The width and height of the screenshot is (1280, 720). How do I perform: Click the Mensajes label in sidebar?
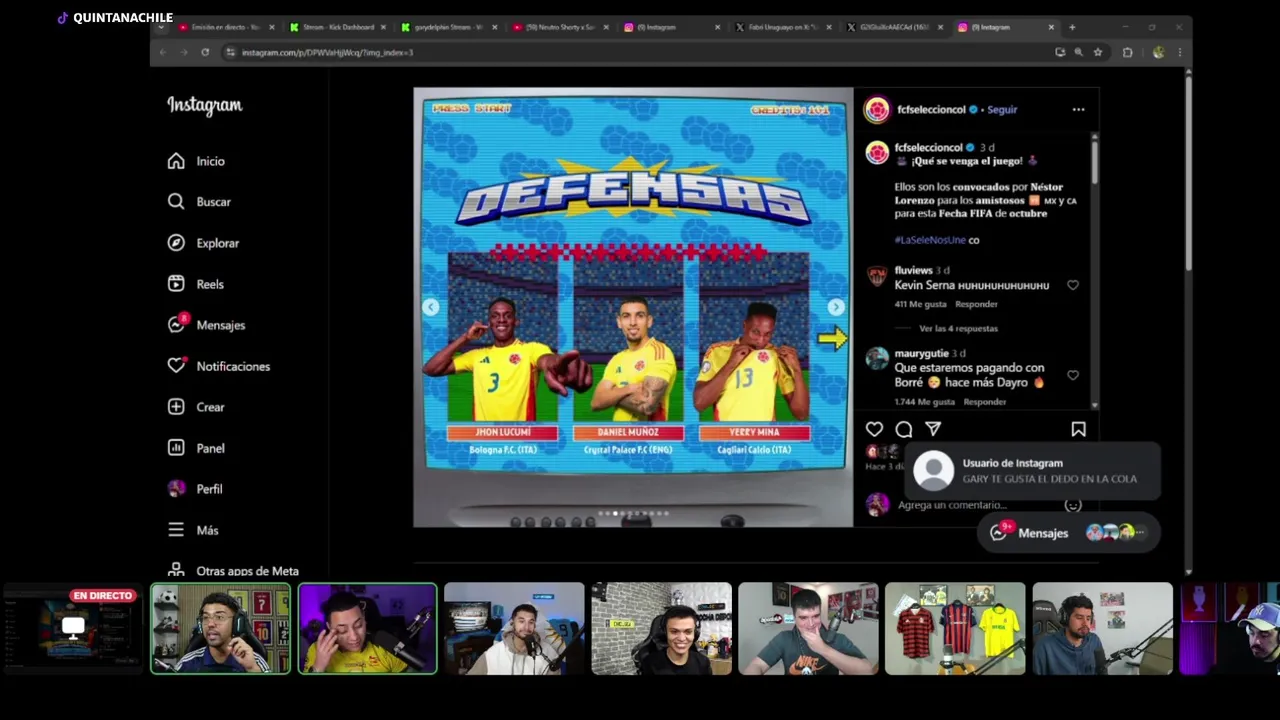coord(221,325)
